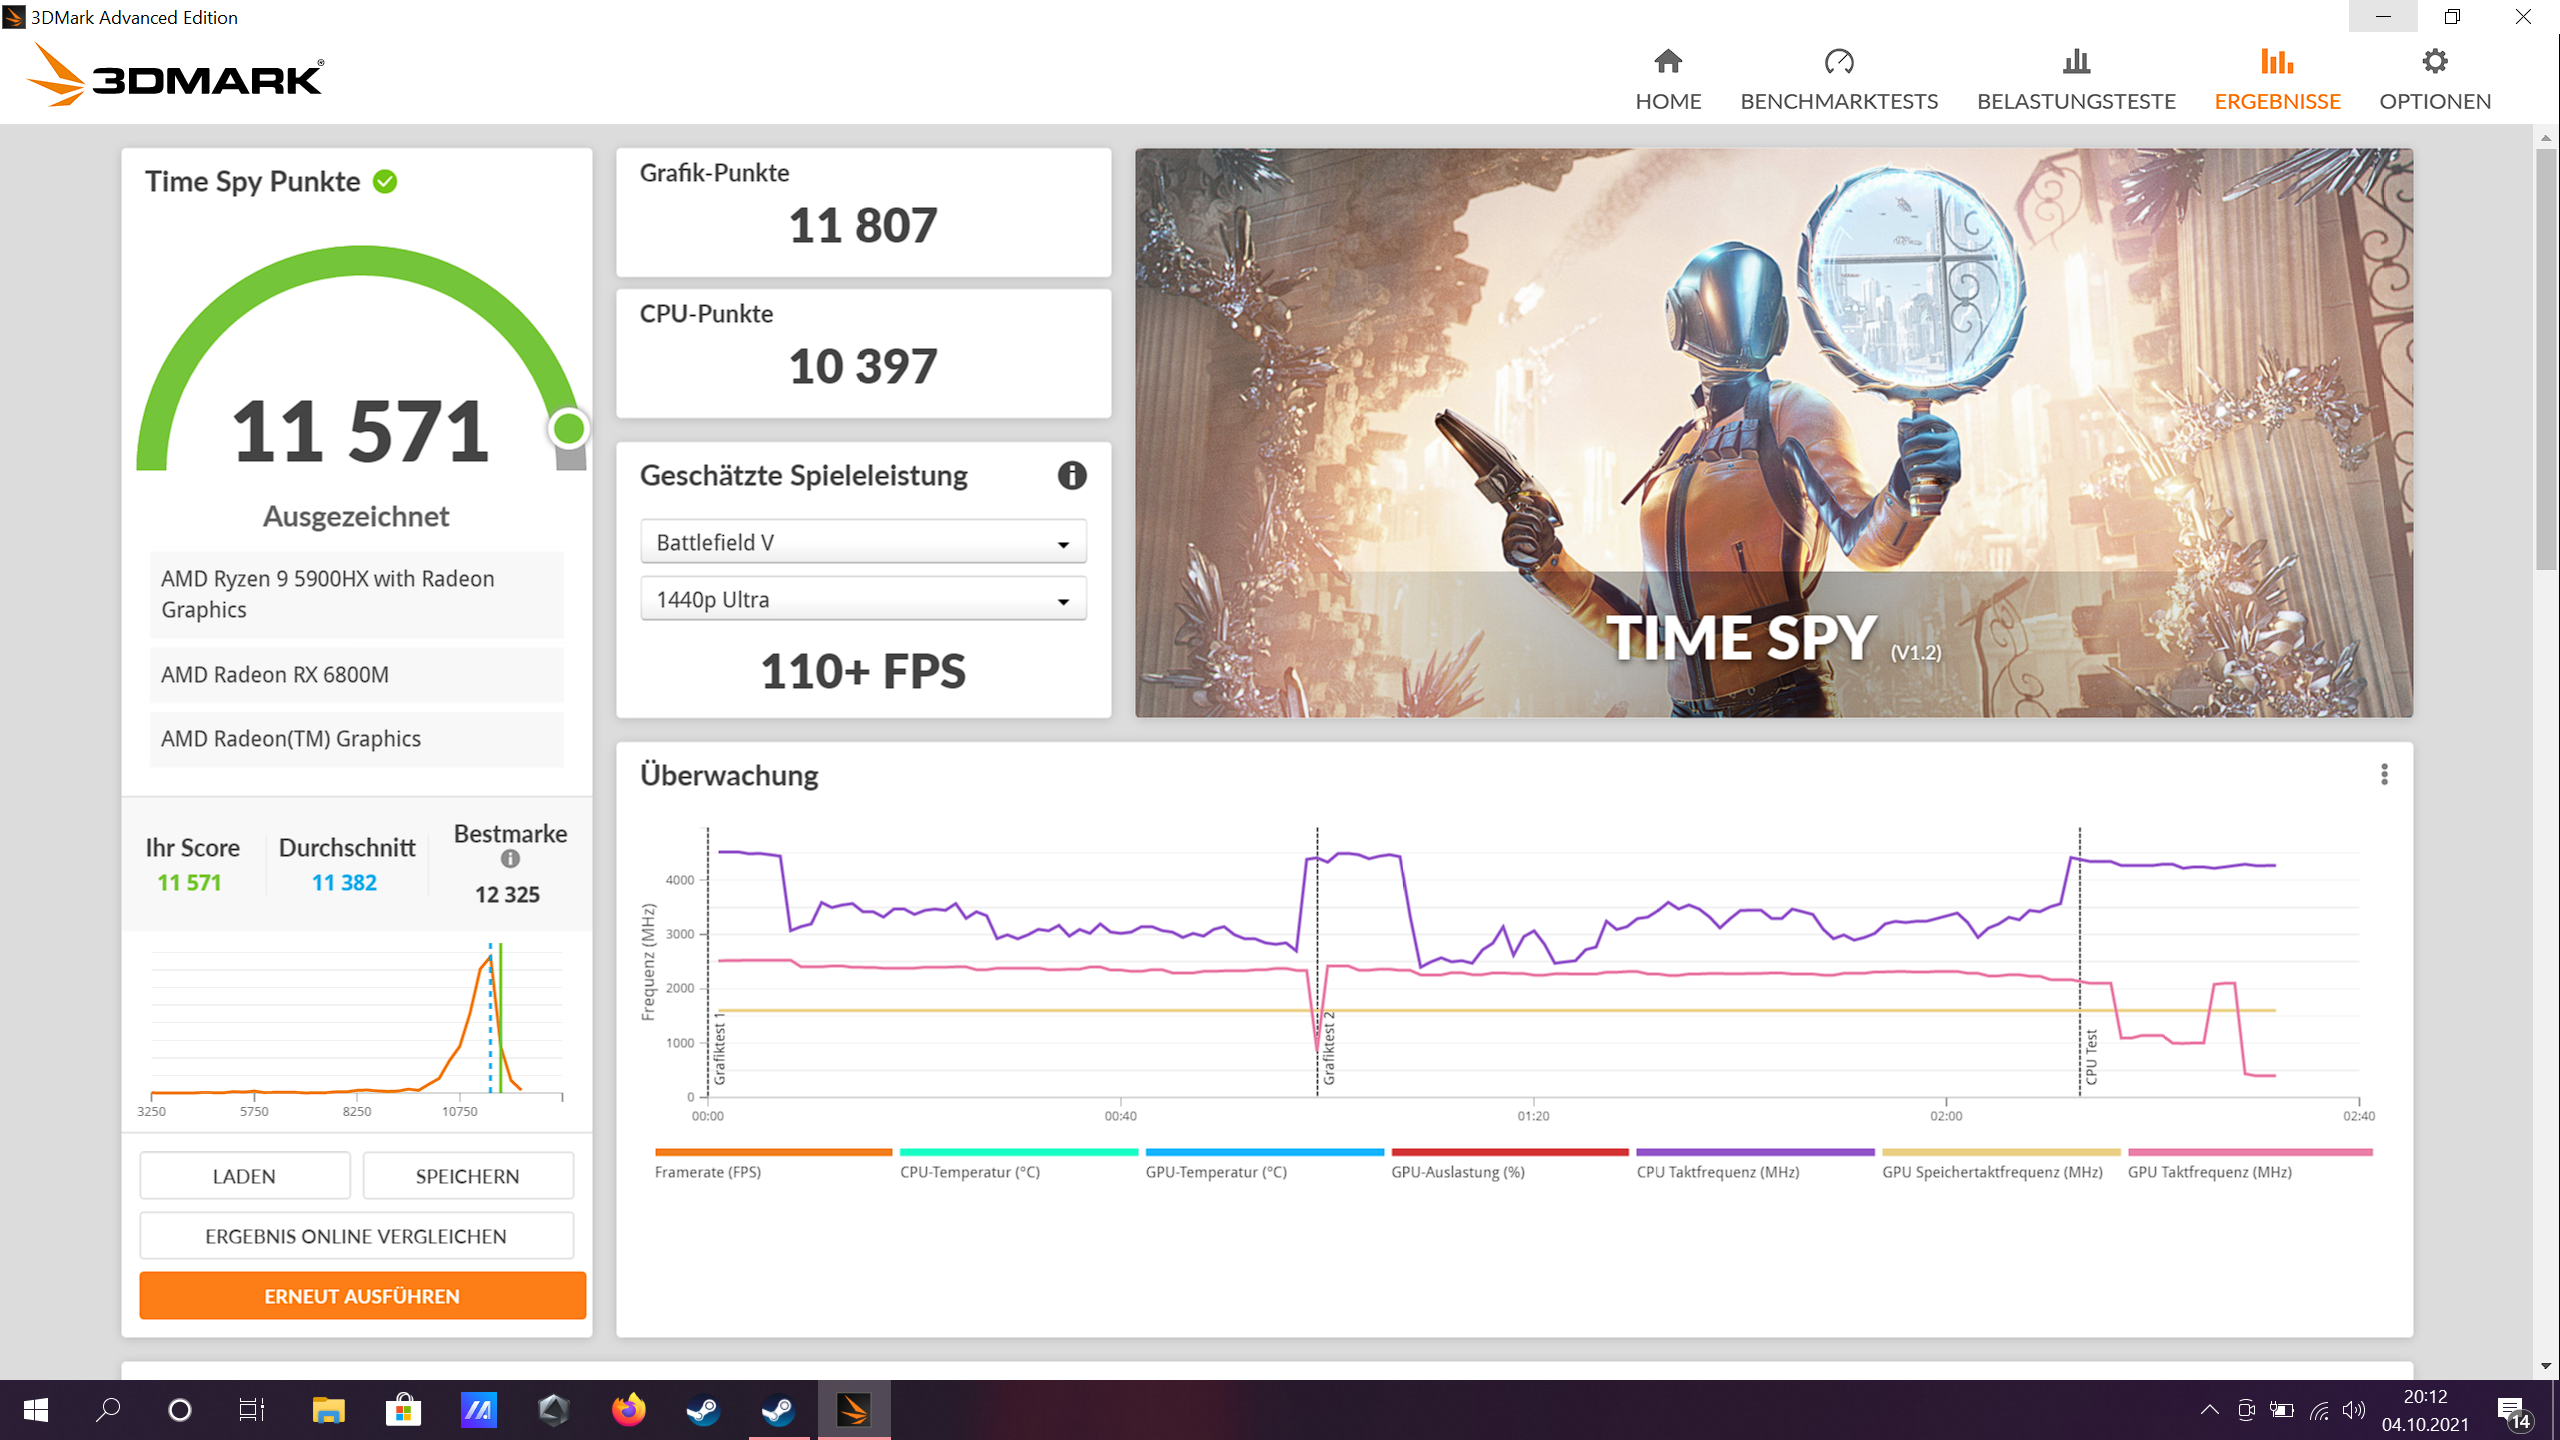
Task: Click the Home house icon
Action: pos(1667,60)
